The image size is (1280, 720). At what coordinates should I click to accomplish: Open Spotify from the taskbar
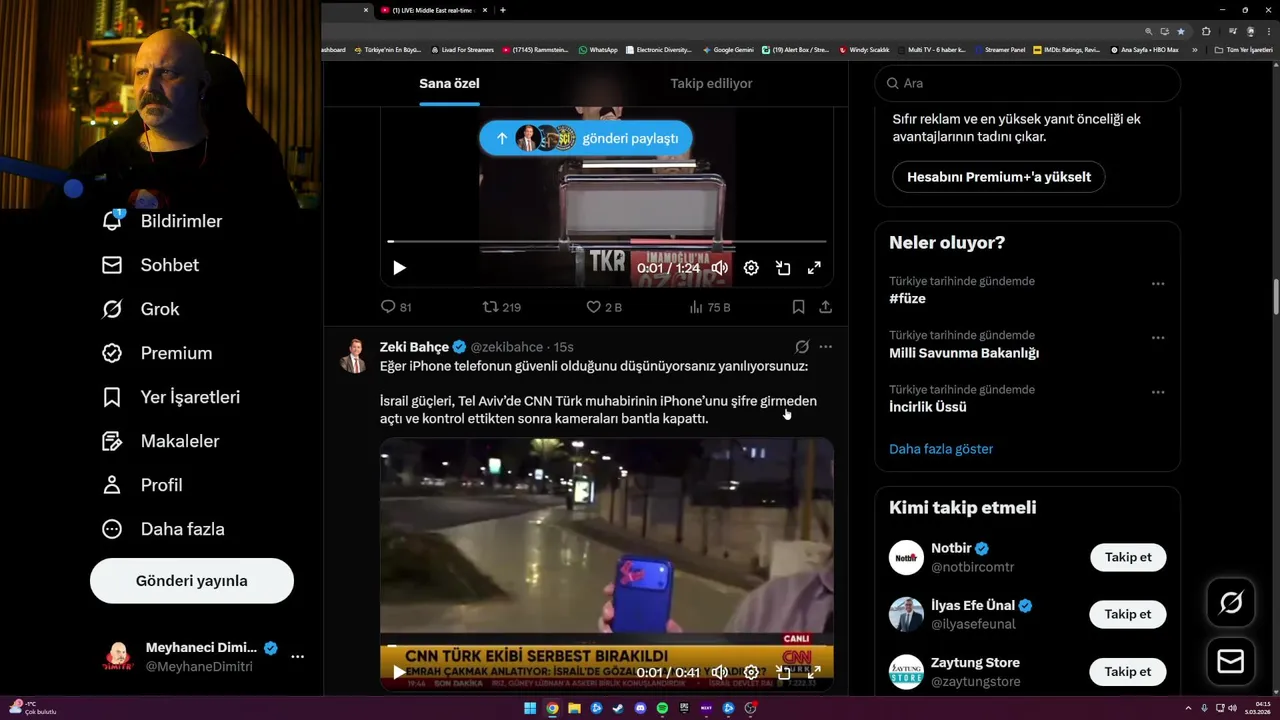click(662, 708)
